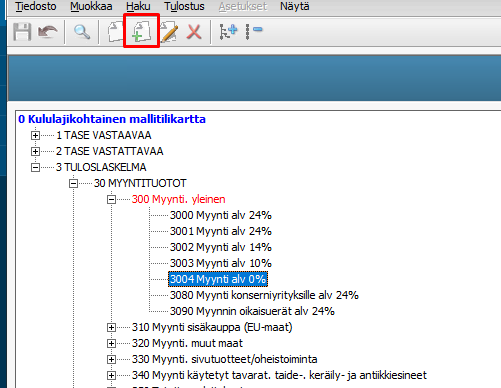Expand 1 TASE VASTAAVAA node
The image size is (501, 388).
[x=35, y=135]
